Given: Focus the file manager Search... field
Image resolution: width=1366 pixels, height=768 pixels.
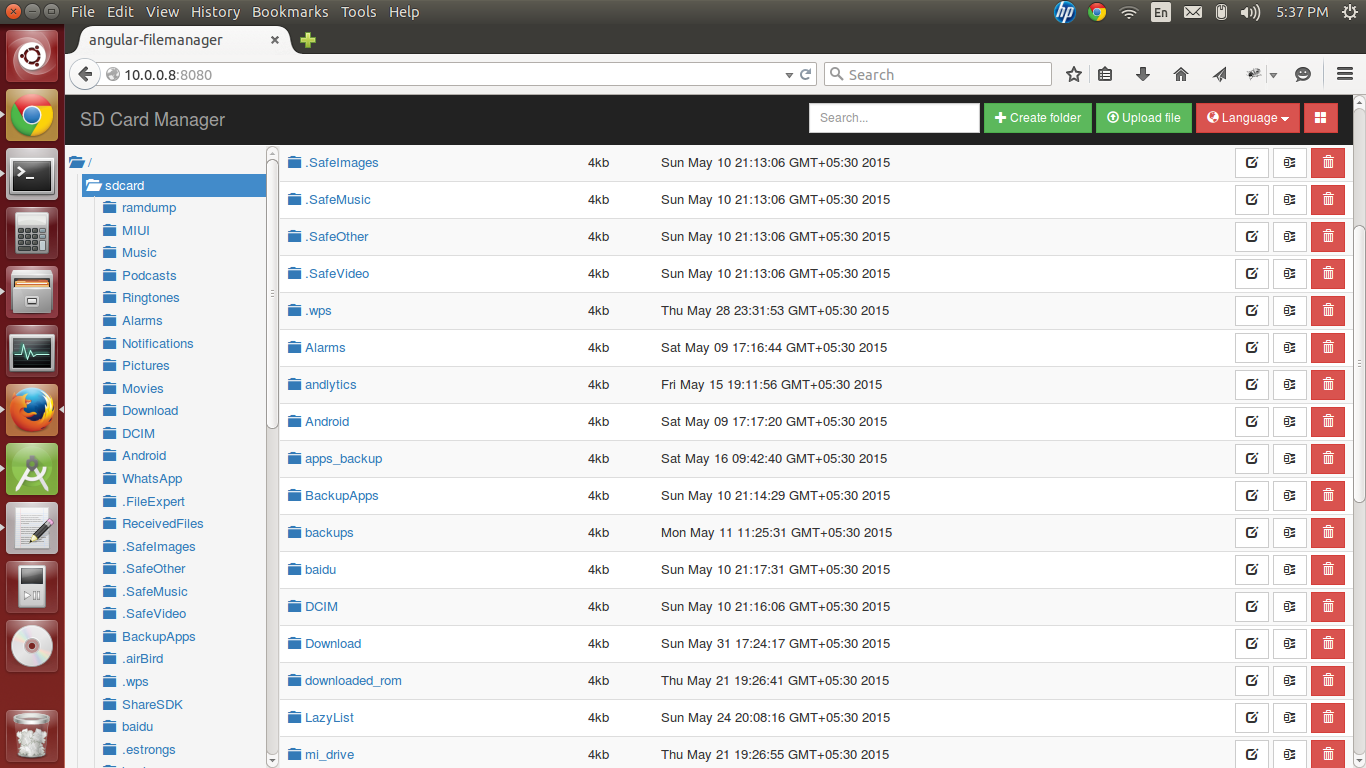Looking at the screenshot, I should click(x=894, y=118).
